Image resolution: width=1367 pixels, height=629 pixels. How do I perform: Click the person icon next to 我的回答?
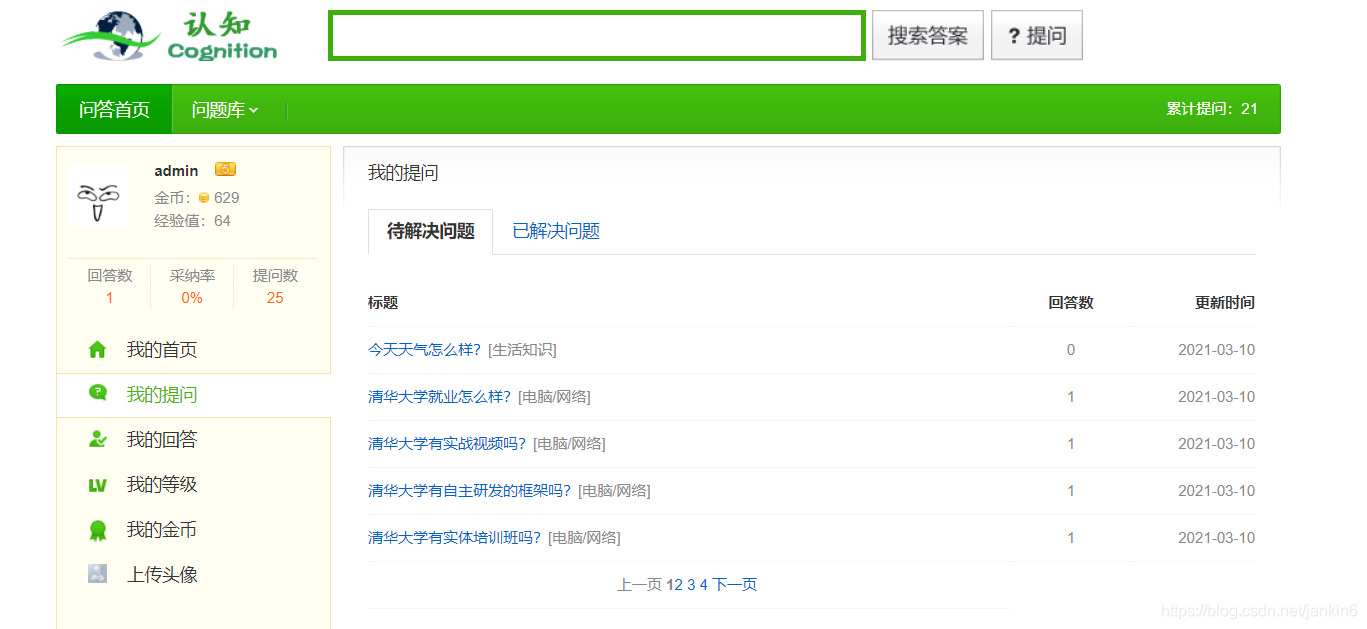tap(97, 439)
